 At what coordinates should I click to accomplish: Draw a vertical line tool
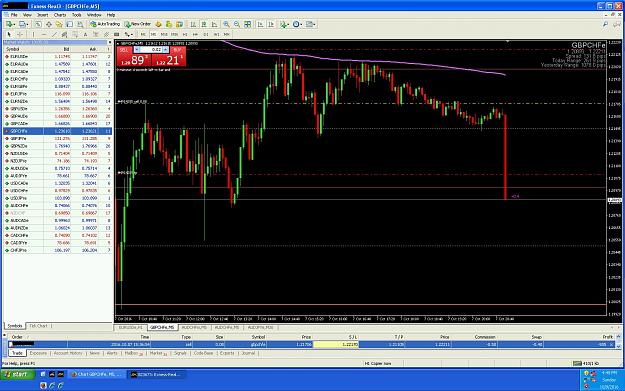33,35
